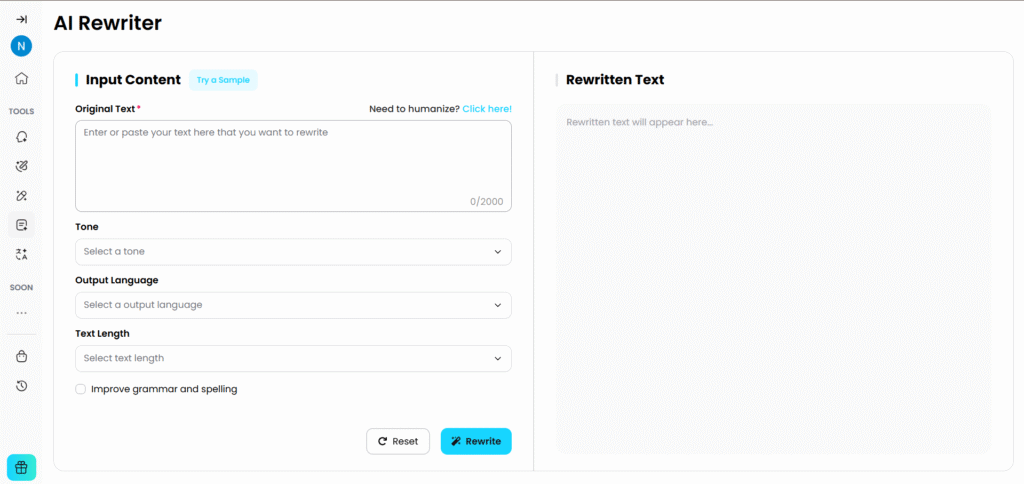
Task: Click the Rewrite button
Action: tap(476, 442)
